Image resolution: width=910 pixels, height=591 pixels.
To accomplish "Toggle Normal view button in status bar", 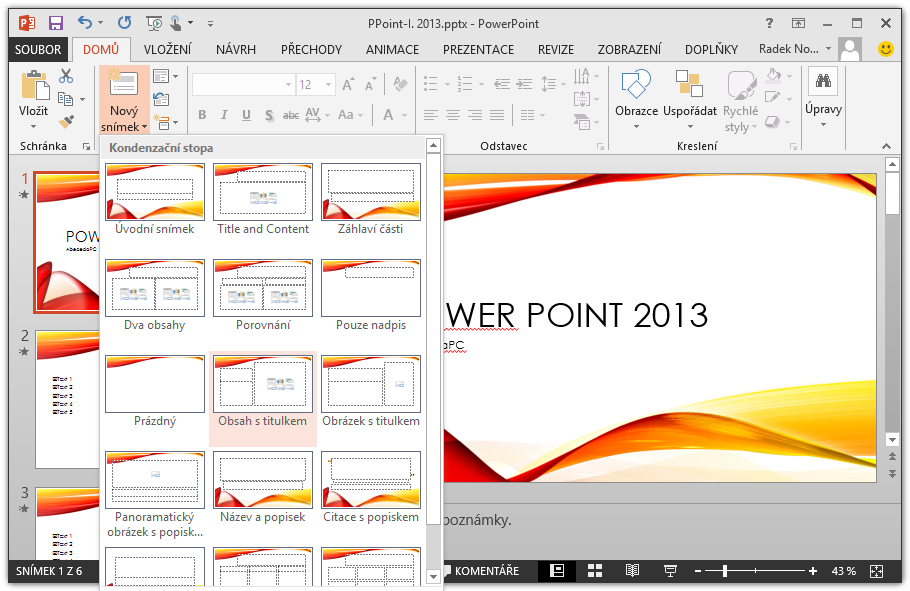I will [x=557, y=571].
